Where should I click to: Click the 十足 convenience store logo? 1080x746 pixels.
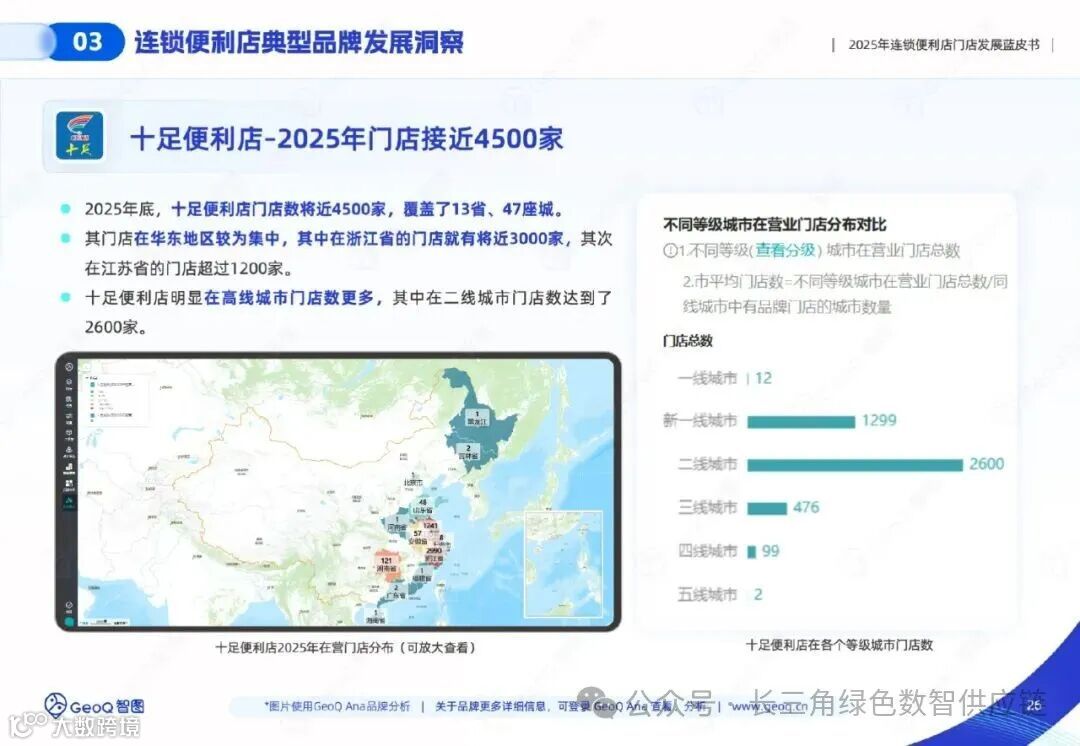click(80, 136)
